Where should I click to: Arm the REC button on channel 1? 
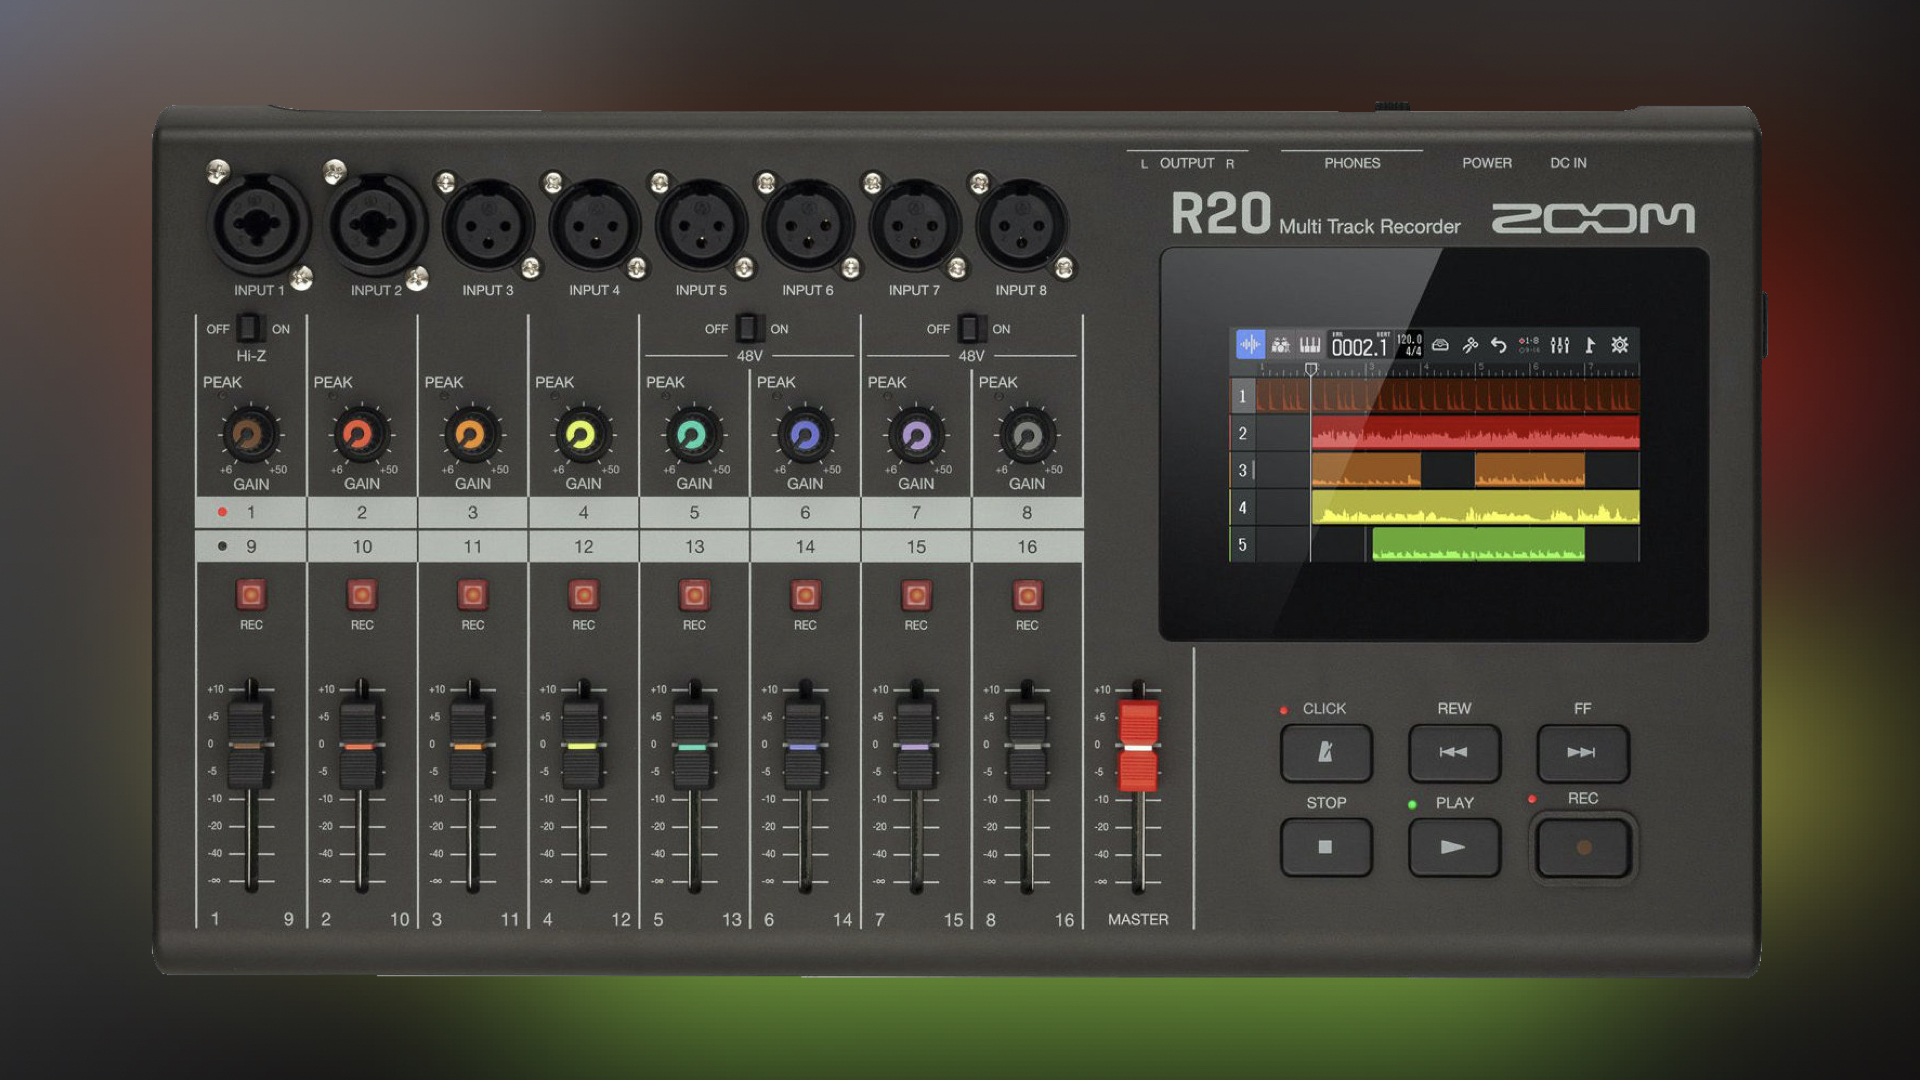(251, 595)
